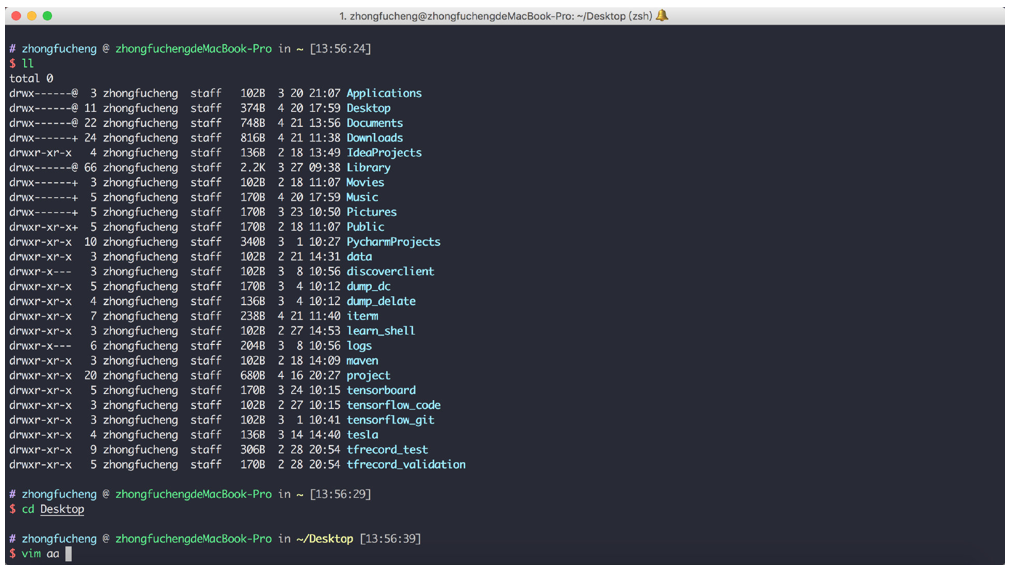Select the tensorflow_code directory name
This screenshot has height=575, width=1009.
[x=393, y=405]
